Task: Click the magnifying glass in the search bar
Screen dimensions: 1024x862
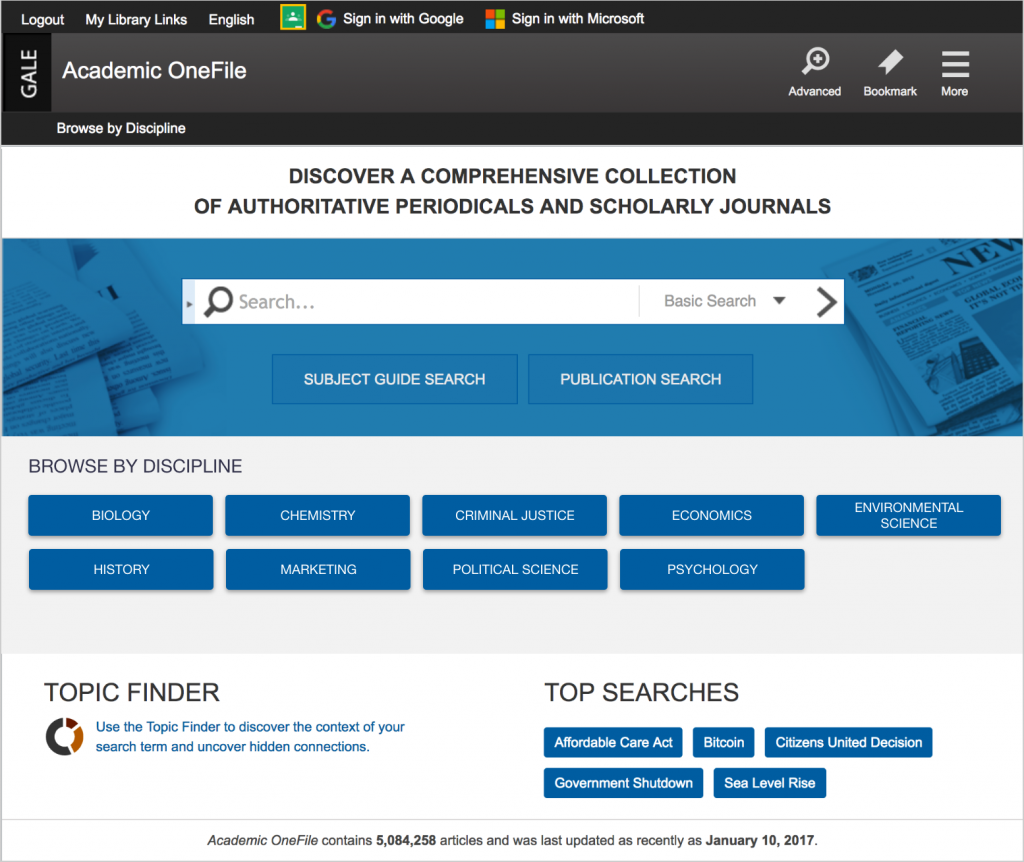Action: [218, 301]
